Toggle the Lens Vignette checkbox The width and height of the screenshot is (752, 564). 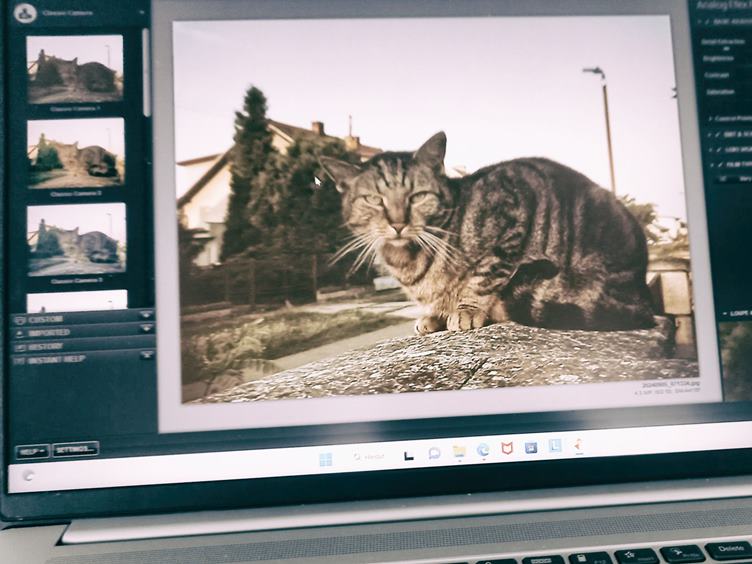click(719, 150)
